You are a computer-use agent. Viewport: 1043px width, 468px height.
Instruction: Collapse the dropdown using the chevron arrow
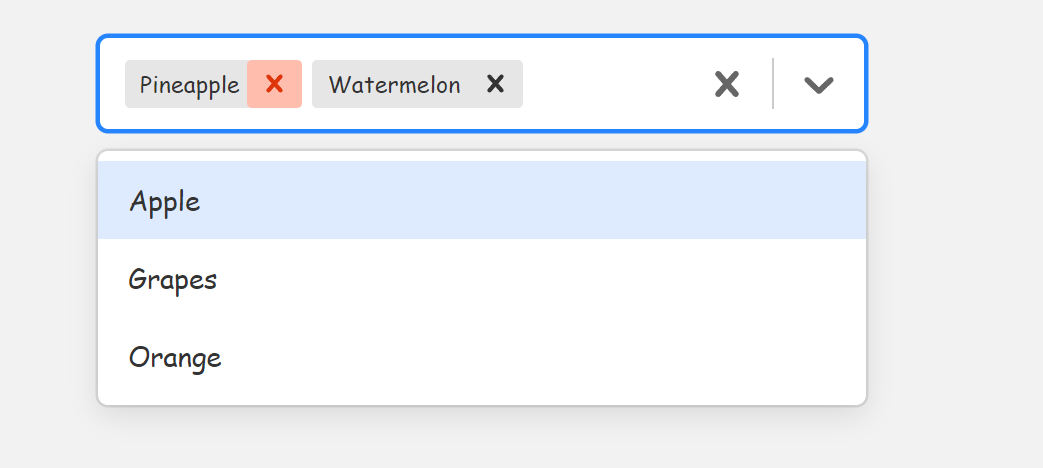tap(819, 84)
